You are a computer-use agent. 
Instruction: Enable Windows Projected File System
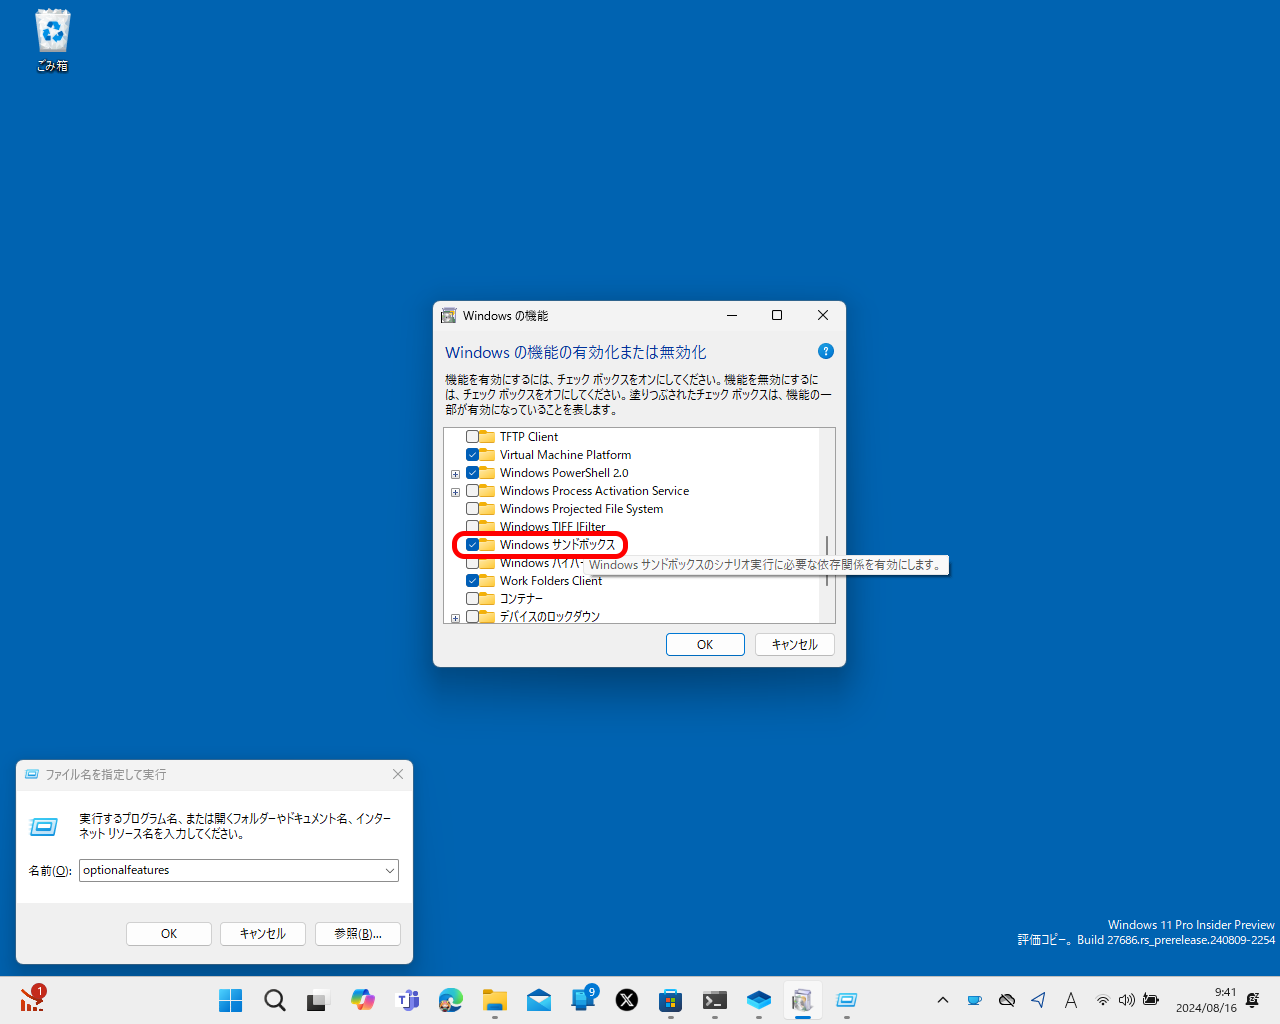tap(471, 508)
